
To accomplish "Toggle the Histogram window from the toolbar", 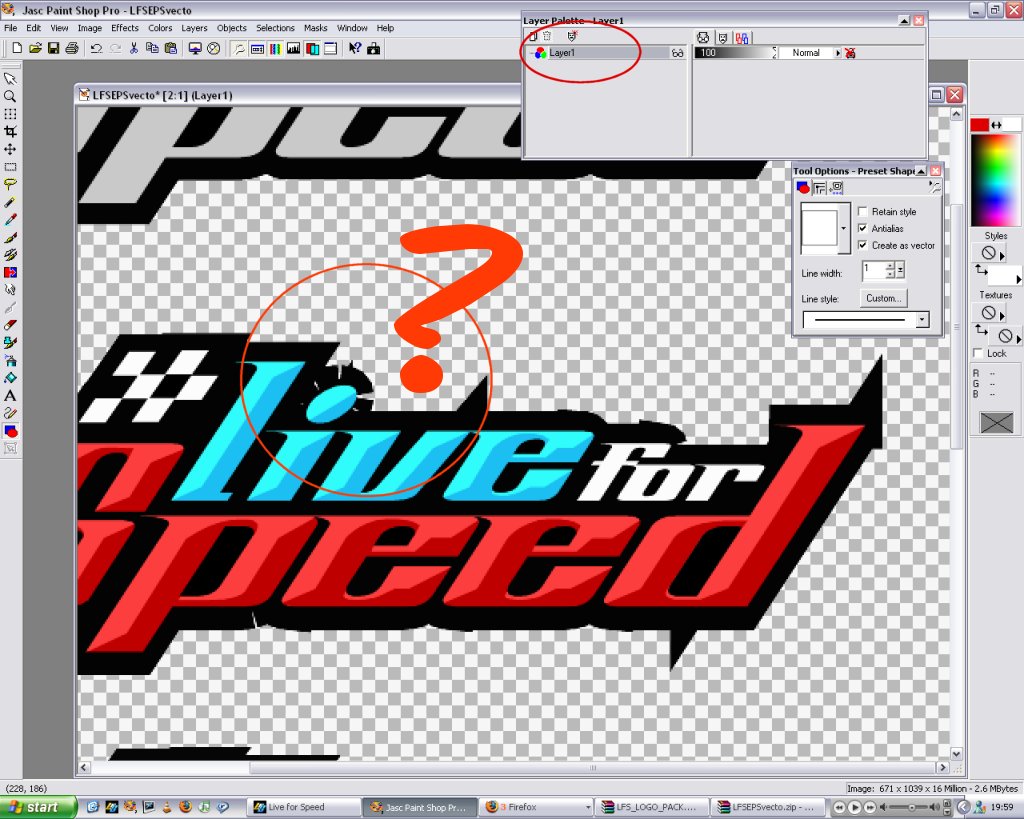I will pos(294,48).
